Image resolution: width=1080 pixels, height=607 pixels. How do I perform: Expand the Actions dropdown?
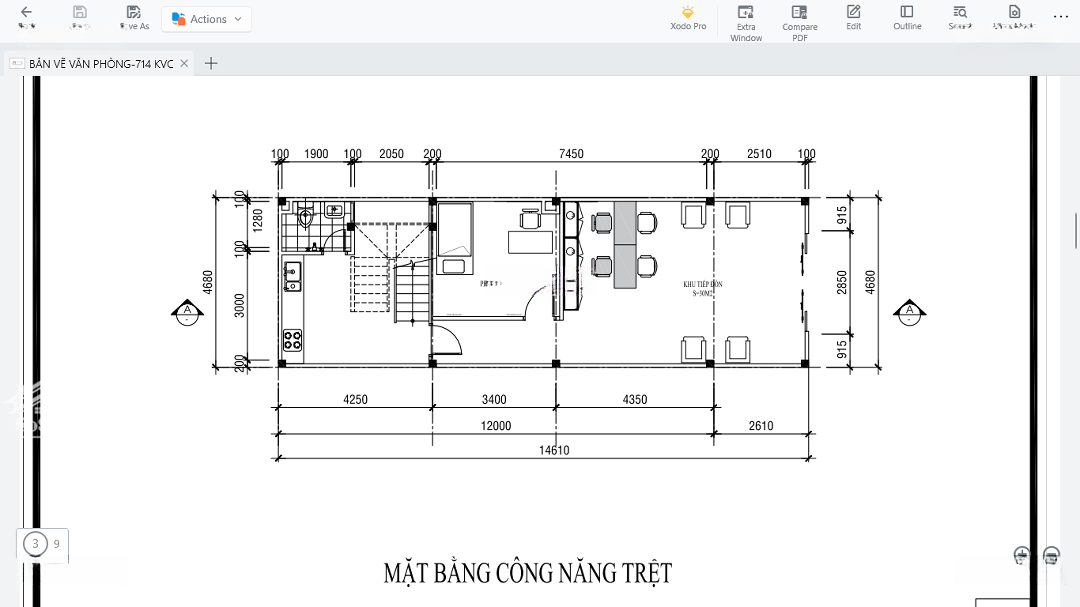(207, 19)
